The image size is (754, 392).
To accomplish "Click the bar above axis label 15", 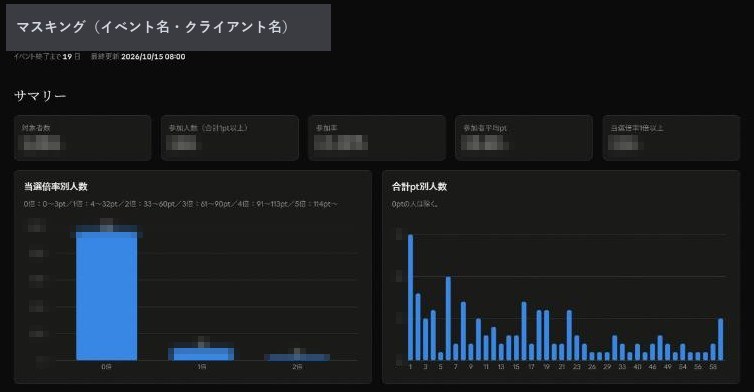I will 516,347.
